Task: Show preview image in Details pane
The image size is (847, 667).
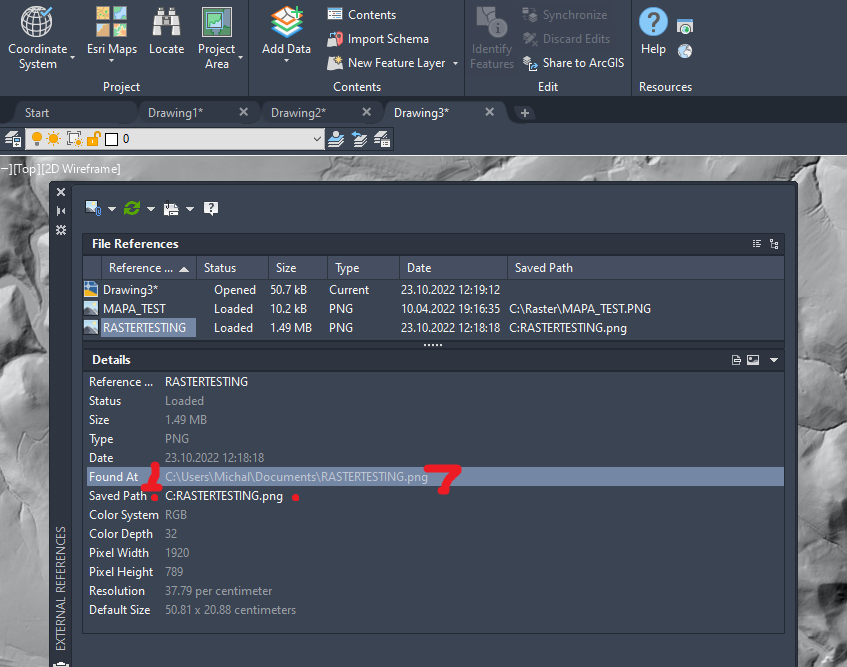Action: (752, 359)
